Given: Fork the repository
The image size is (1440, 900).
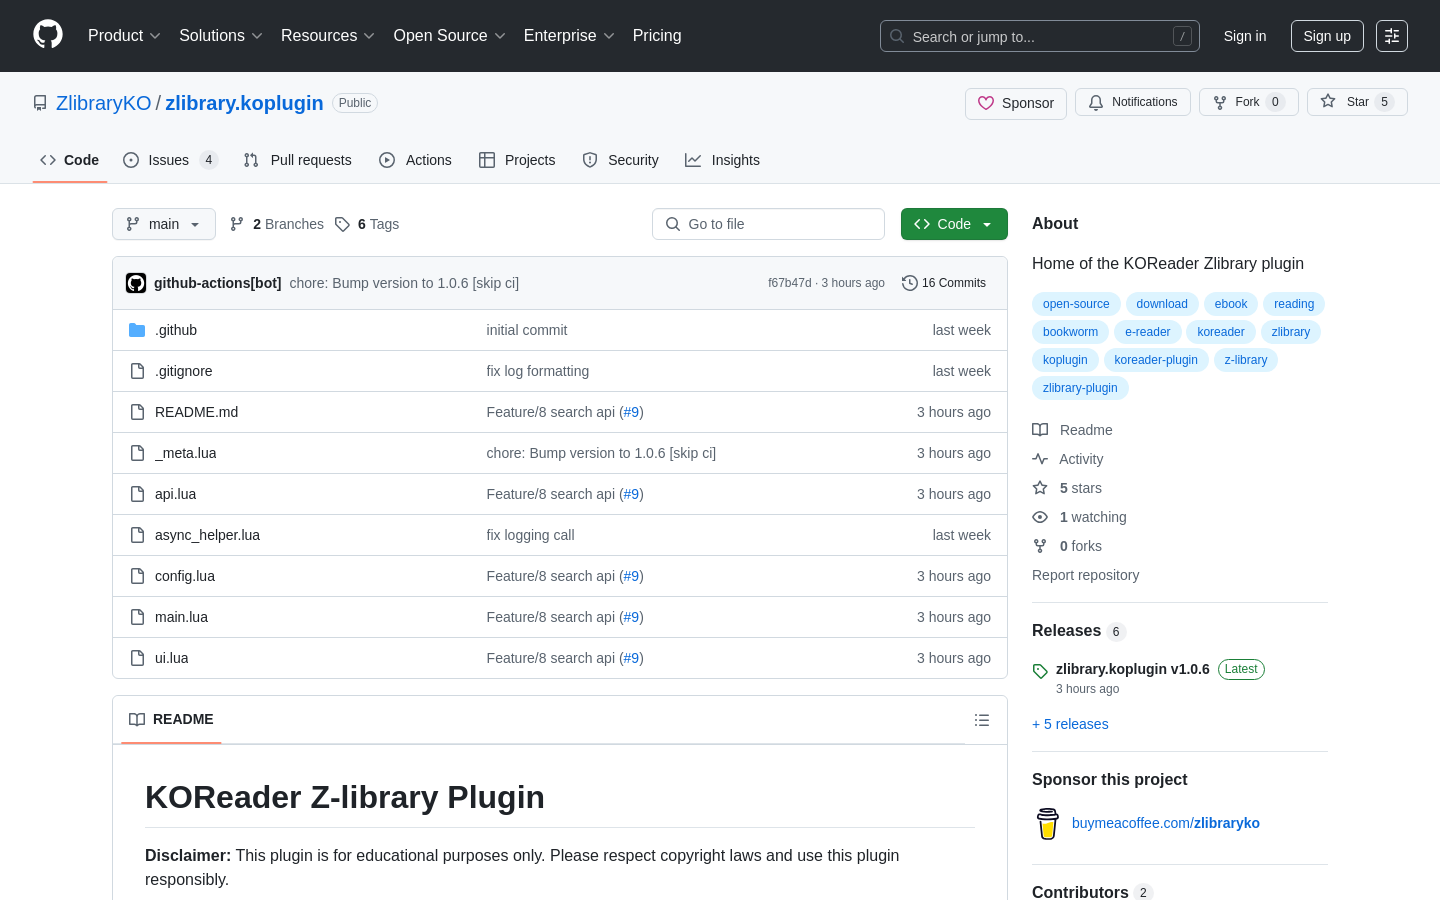Looking at the screenshot, I should point(1248,102).
